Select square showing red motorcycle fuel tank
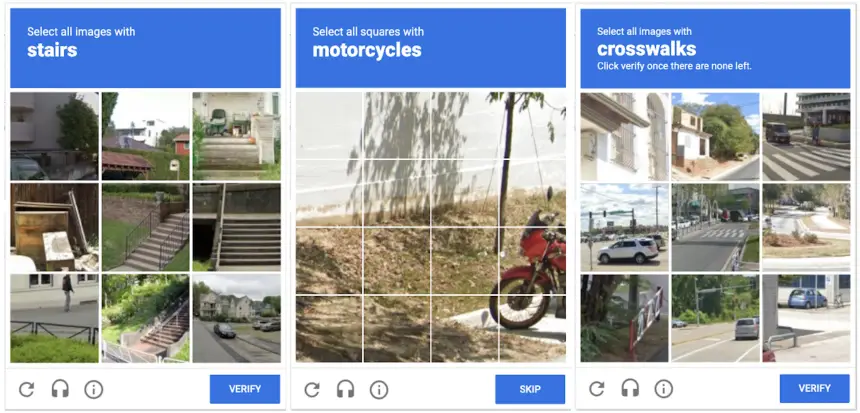 click(x=533, y=261)
